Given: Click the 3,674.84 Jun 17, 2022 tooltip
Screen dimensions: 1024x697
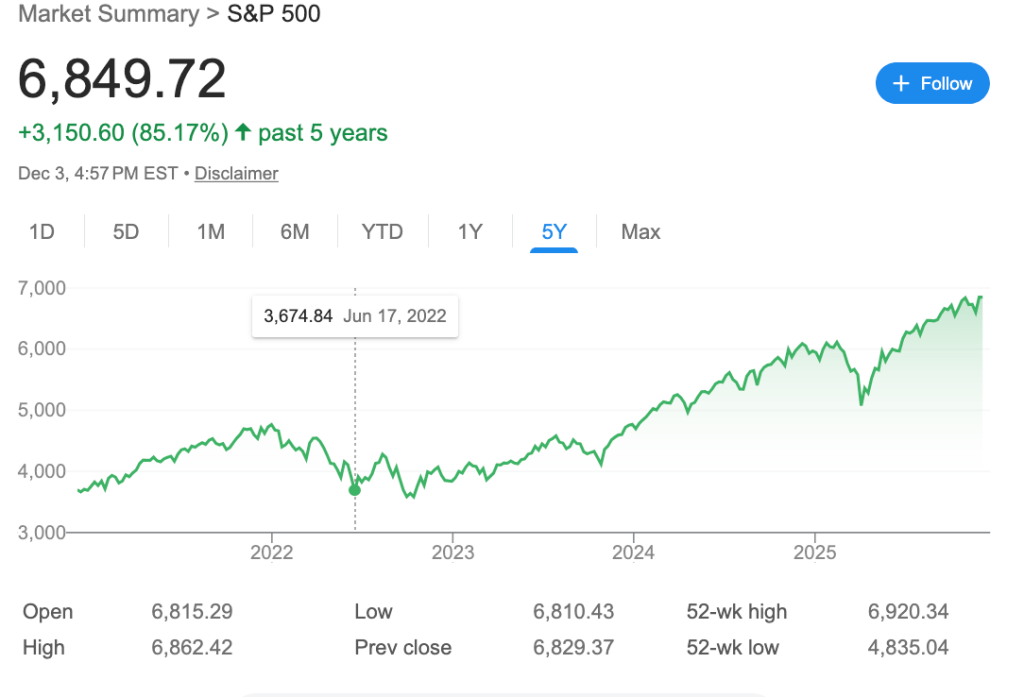Looking at the screenshot, I should [x=355, y=316].
